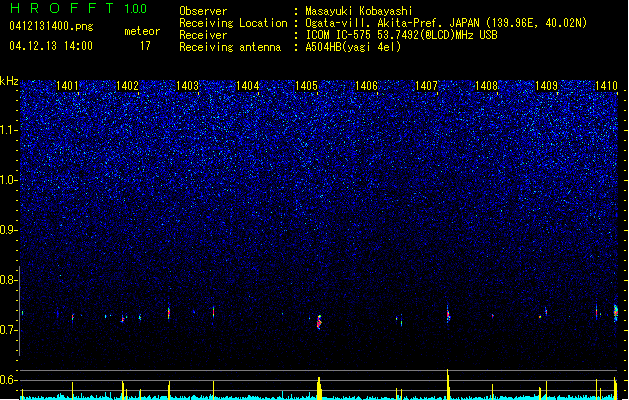
Task: Click the 0.6 kHz axis label
Action: [9, 380]
